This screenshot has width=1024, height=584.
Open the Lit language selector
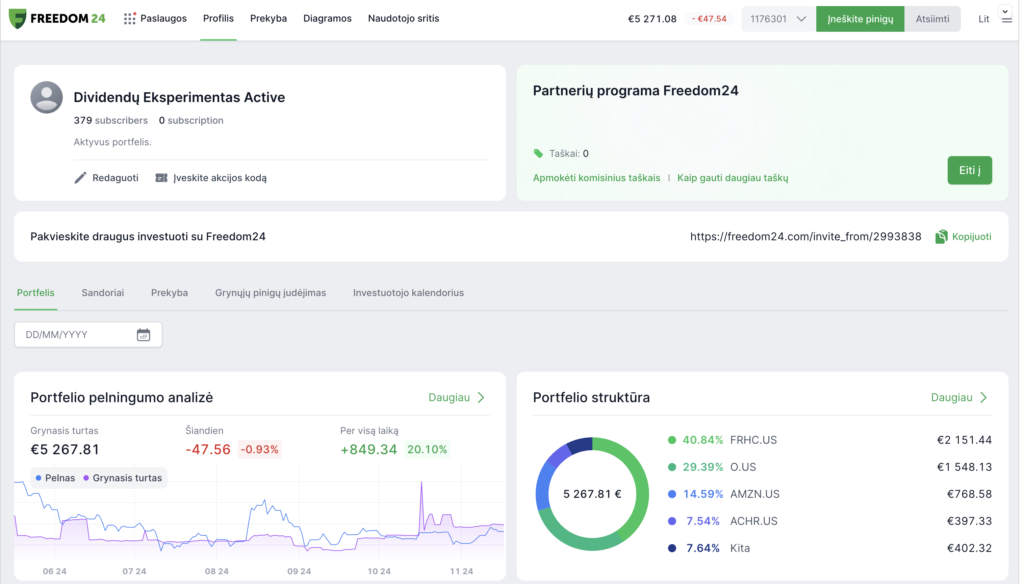(984, 19)
